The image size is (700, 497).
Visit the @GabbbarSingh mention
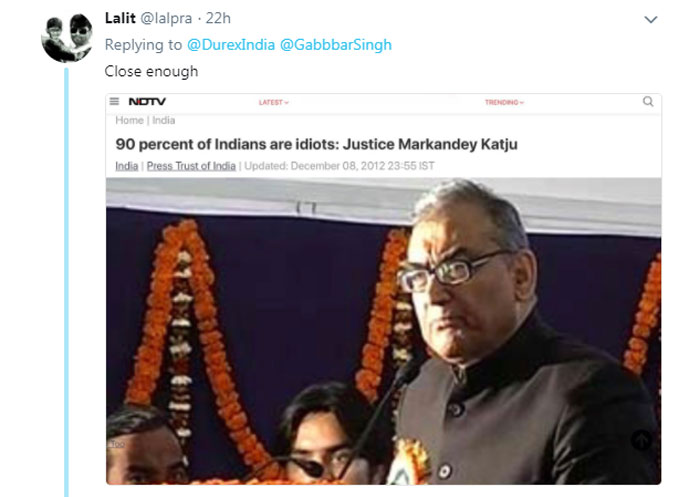pyautogui.click(x=336, y=45)
